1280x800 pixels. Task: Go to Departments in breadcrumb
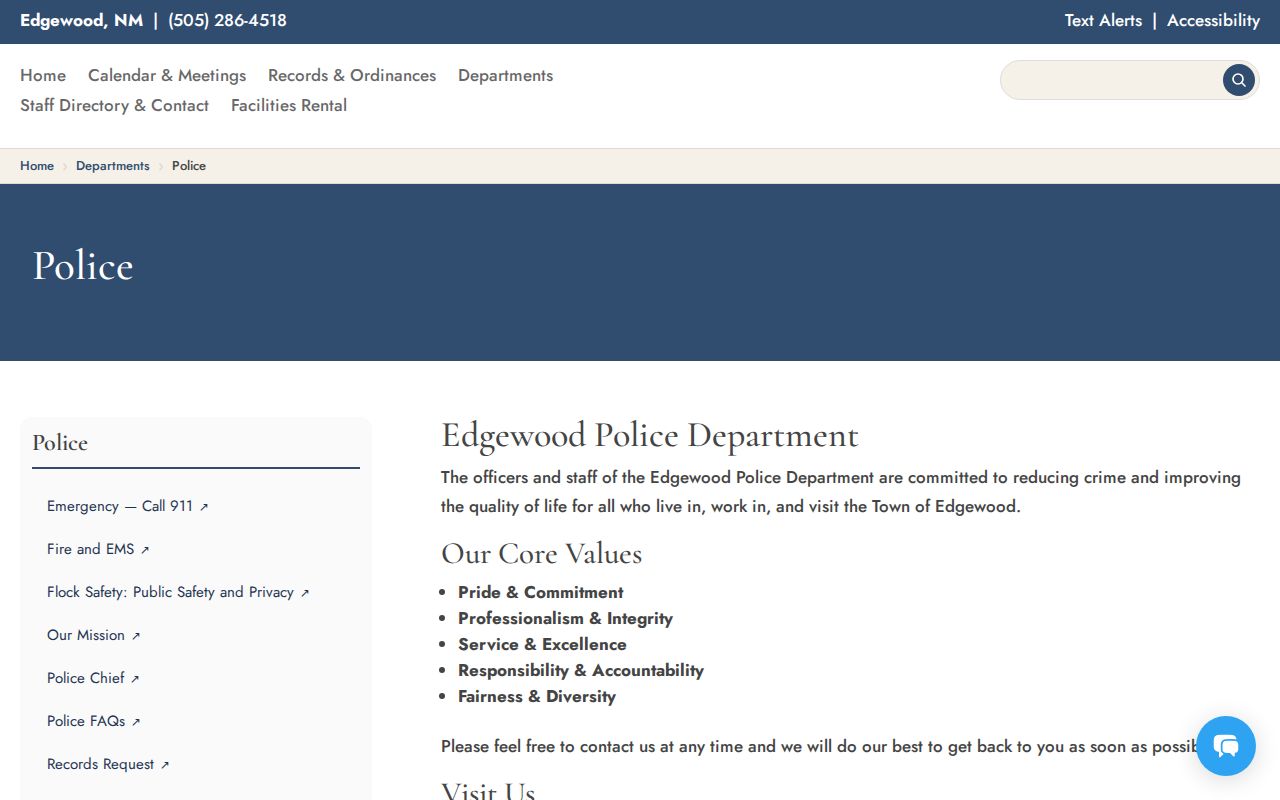(x=113, y=166)
